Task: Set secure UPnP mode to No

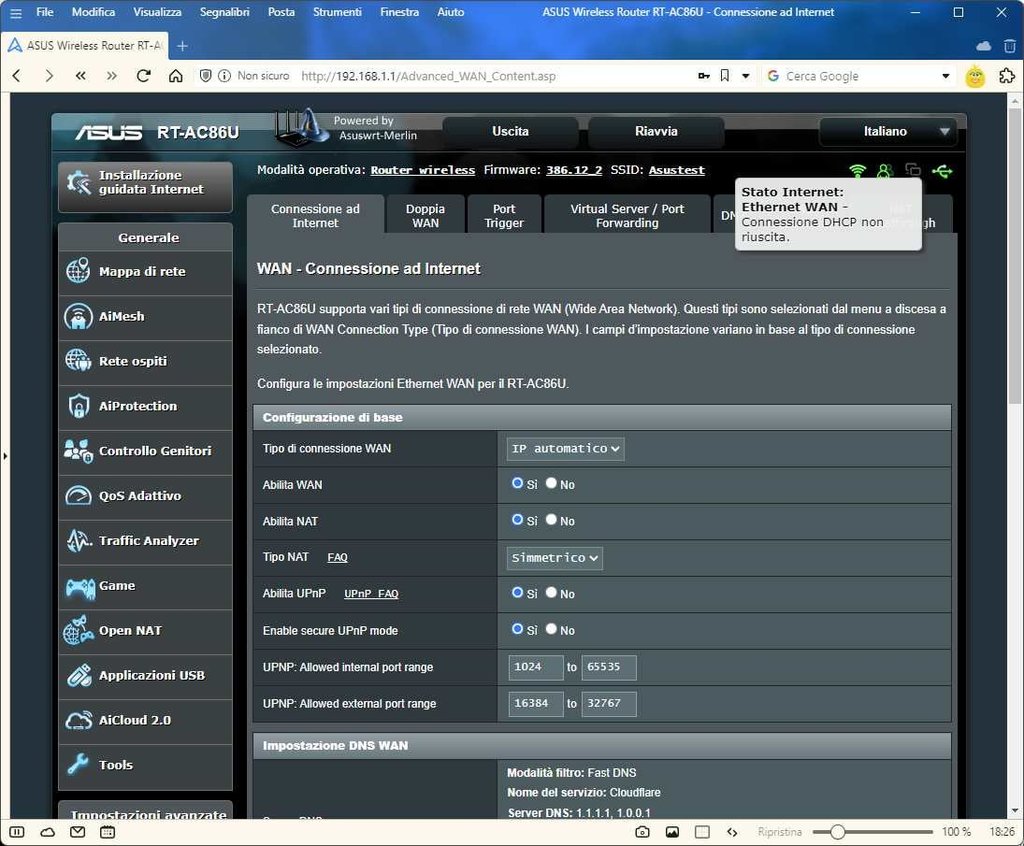Action: coord(551,629)
